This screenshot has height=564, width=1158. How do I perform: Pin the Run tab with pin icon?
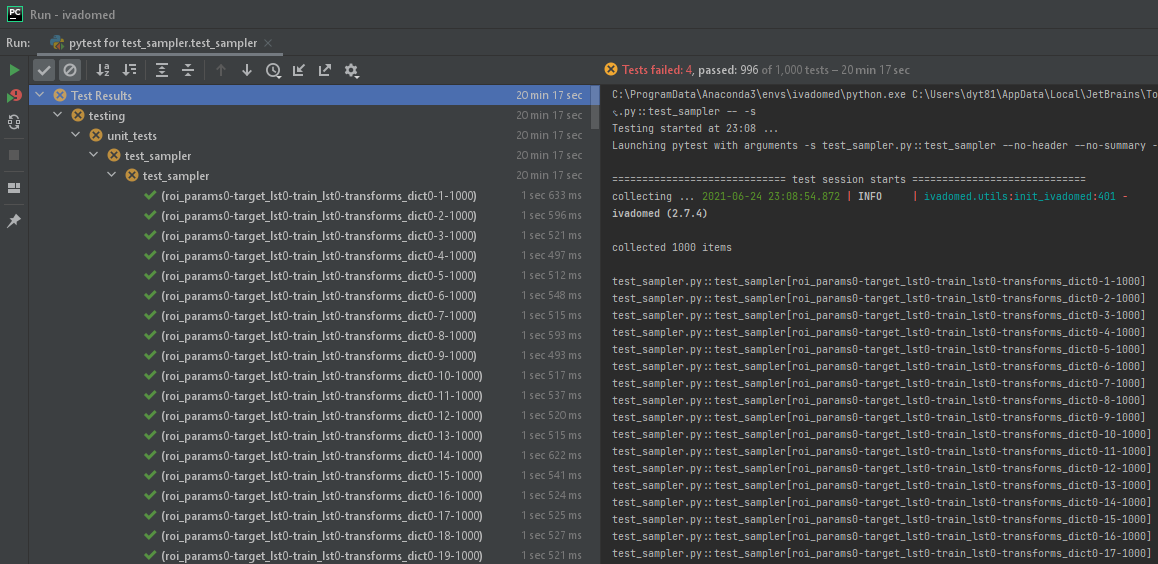click(14, 221)
